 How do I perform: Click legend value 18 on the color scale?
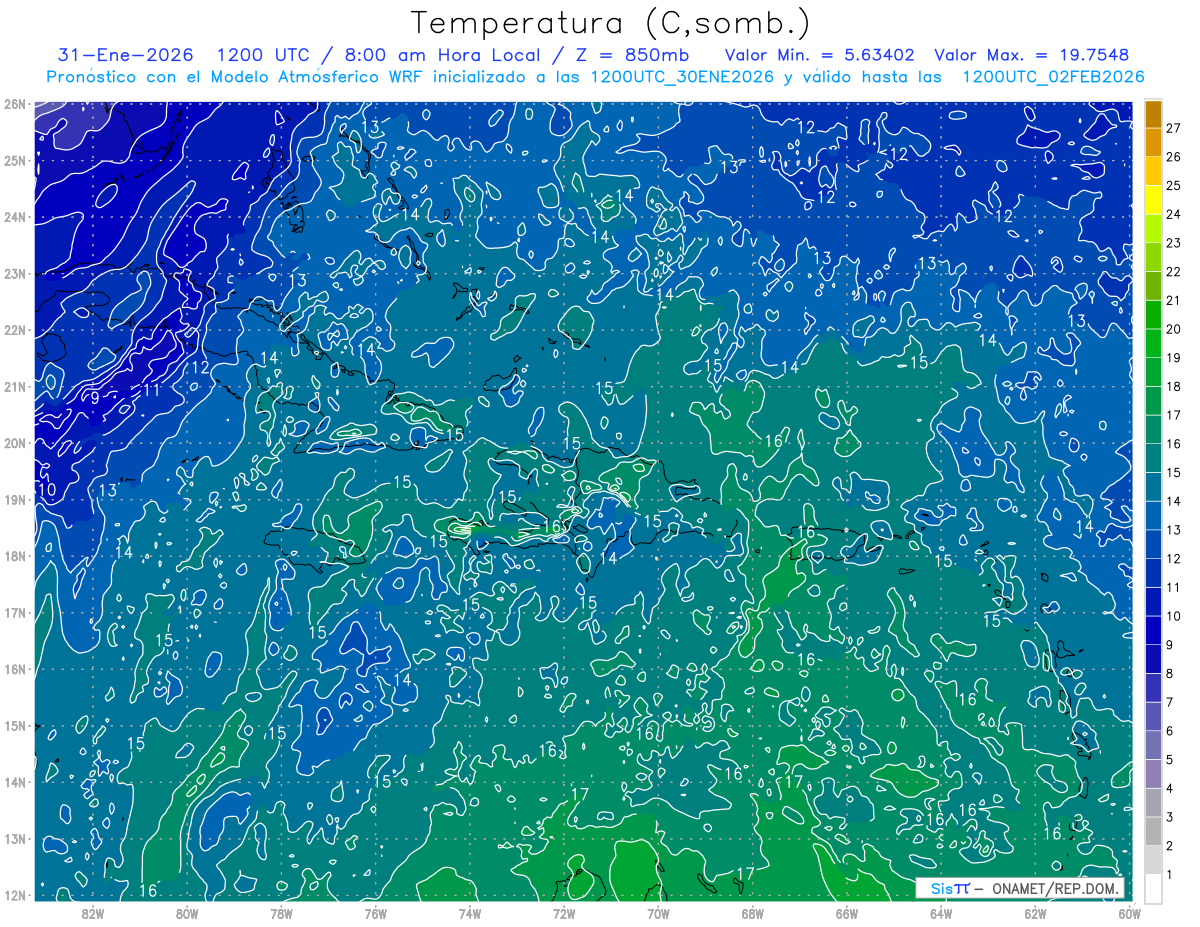coord(1174,386)
